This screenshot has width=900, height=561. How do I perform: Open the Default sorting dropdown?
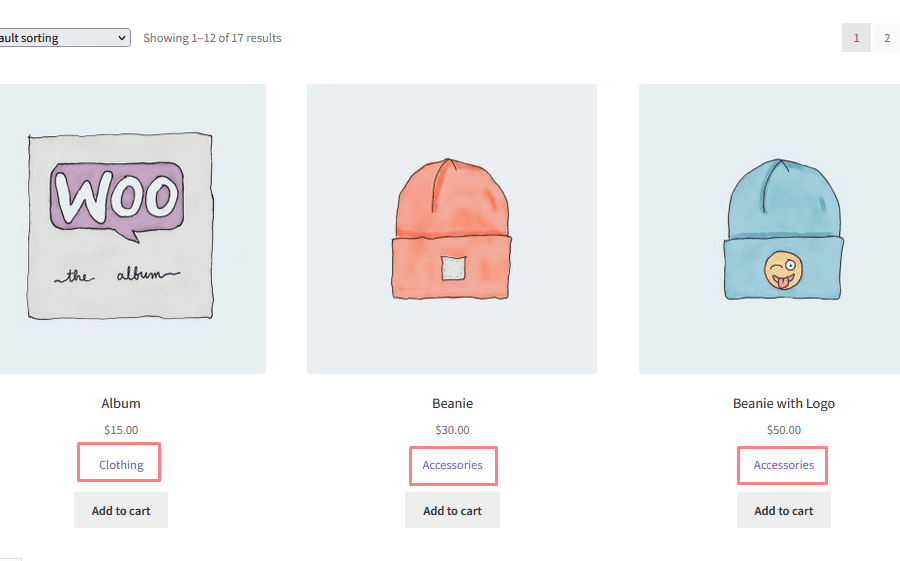[x=65, y=38]
